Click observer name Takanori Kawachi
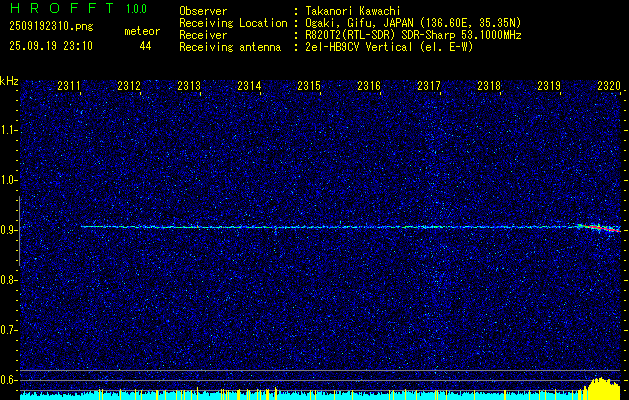Viewport: 629px width, 400px height. [x=353, y=11]
